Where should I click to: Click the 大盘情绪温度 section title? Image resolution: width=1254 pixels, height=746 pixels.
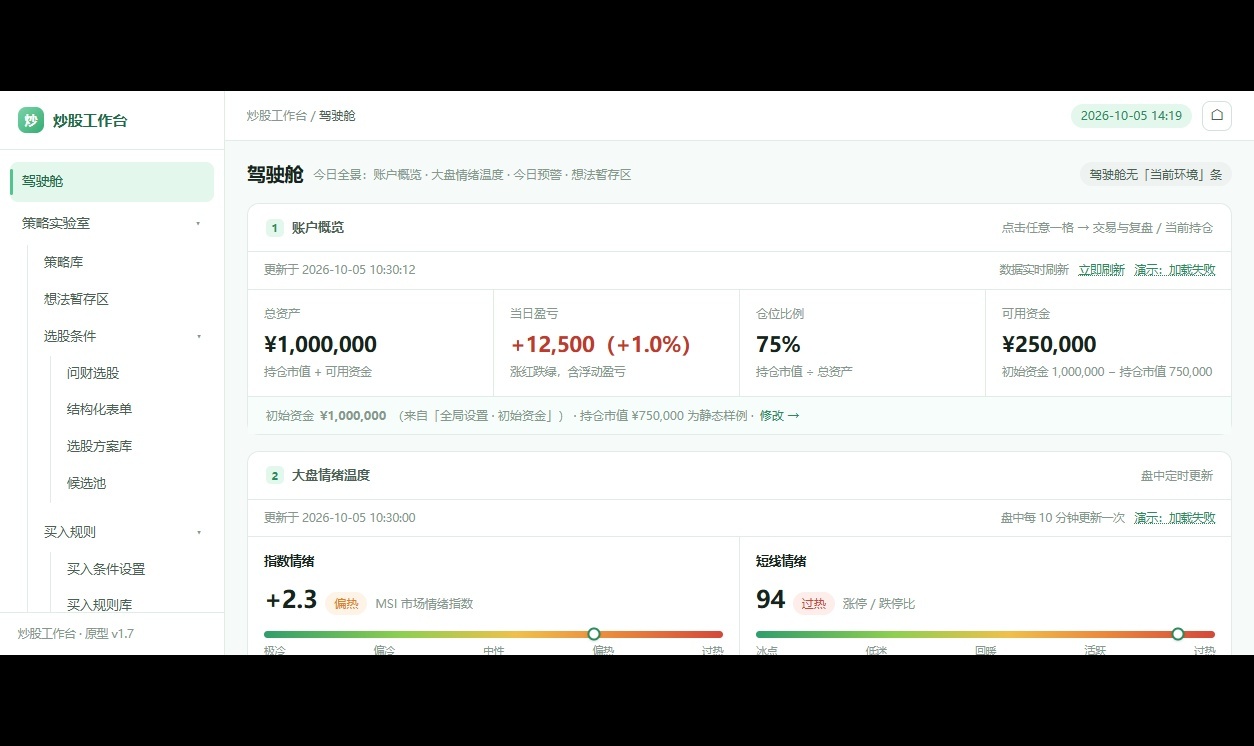click(331, 476)
